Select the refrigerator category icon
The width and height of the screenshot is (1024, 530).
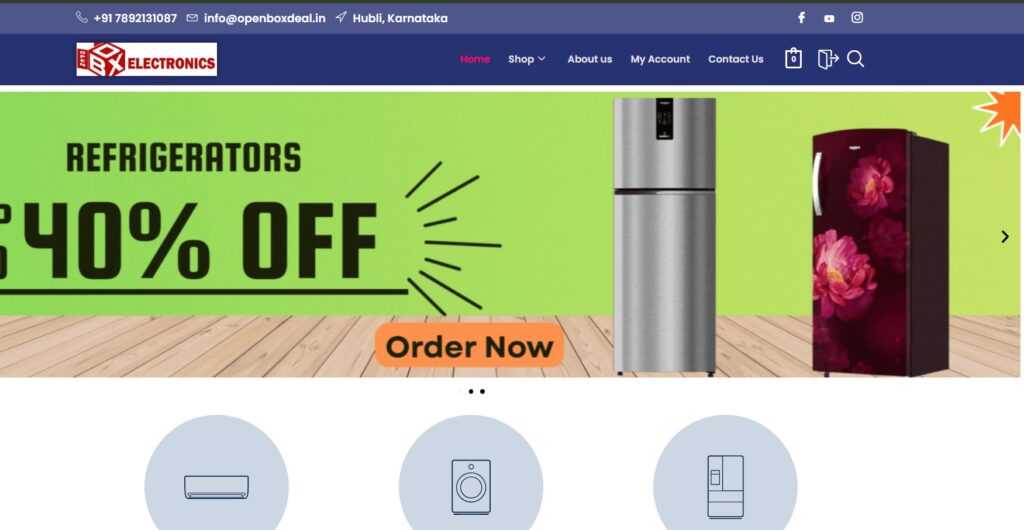(x=725, y=486)
